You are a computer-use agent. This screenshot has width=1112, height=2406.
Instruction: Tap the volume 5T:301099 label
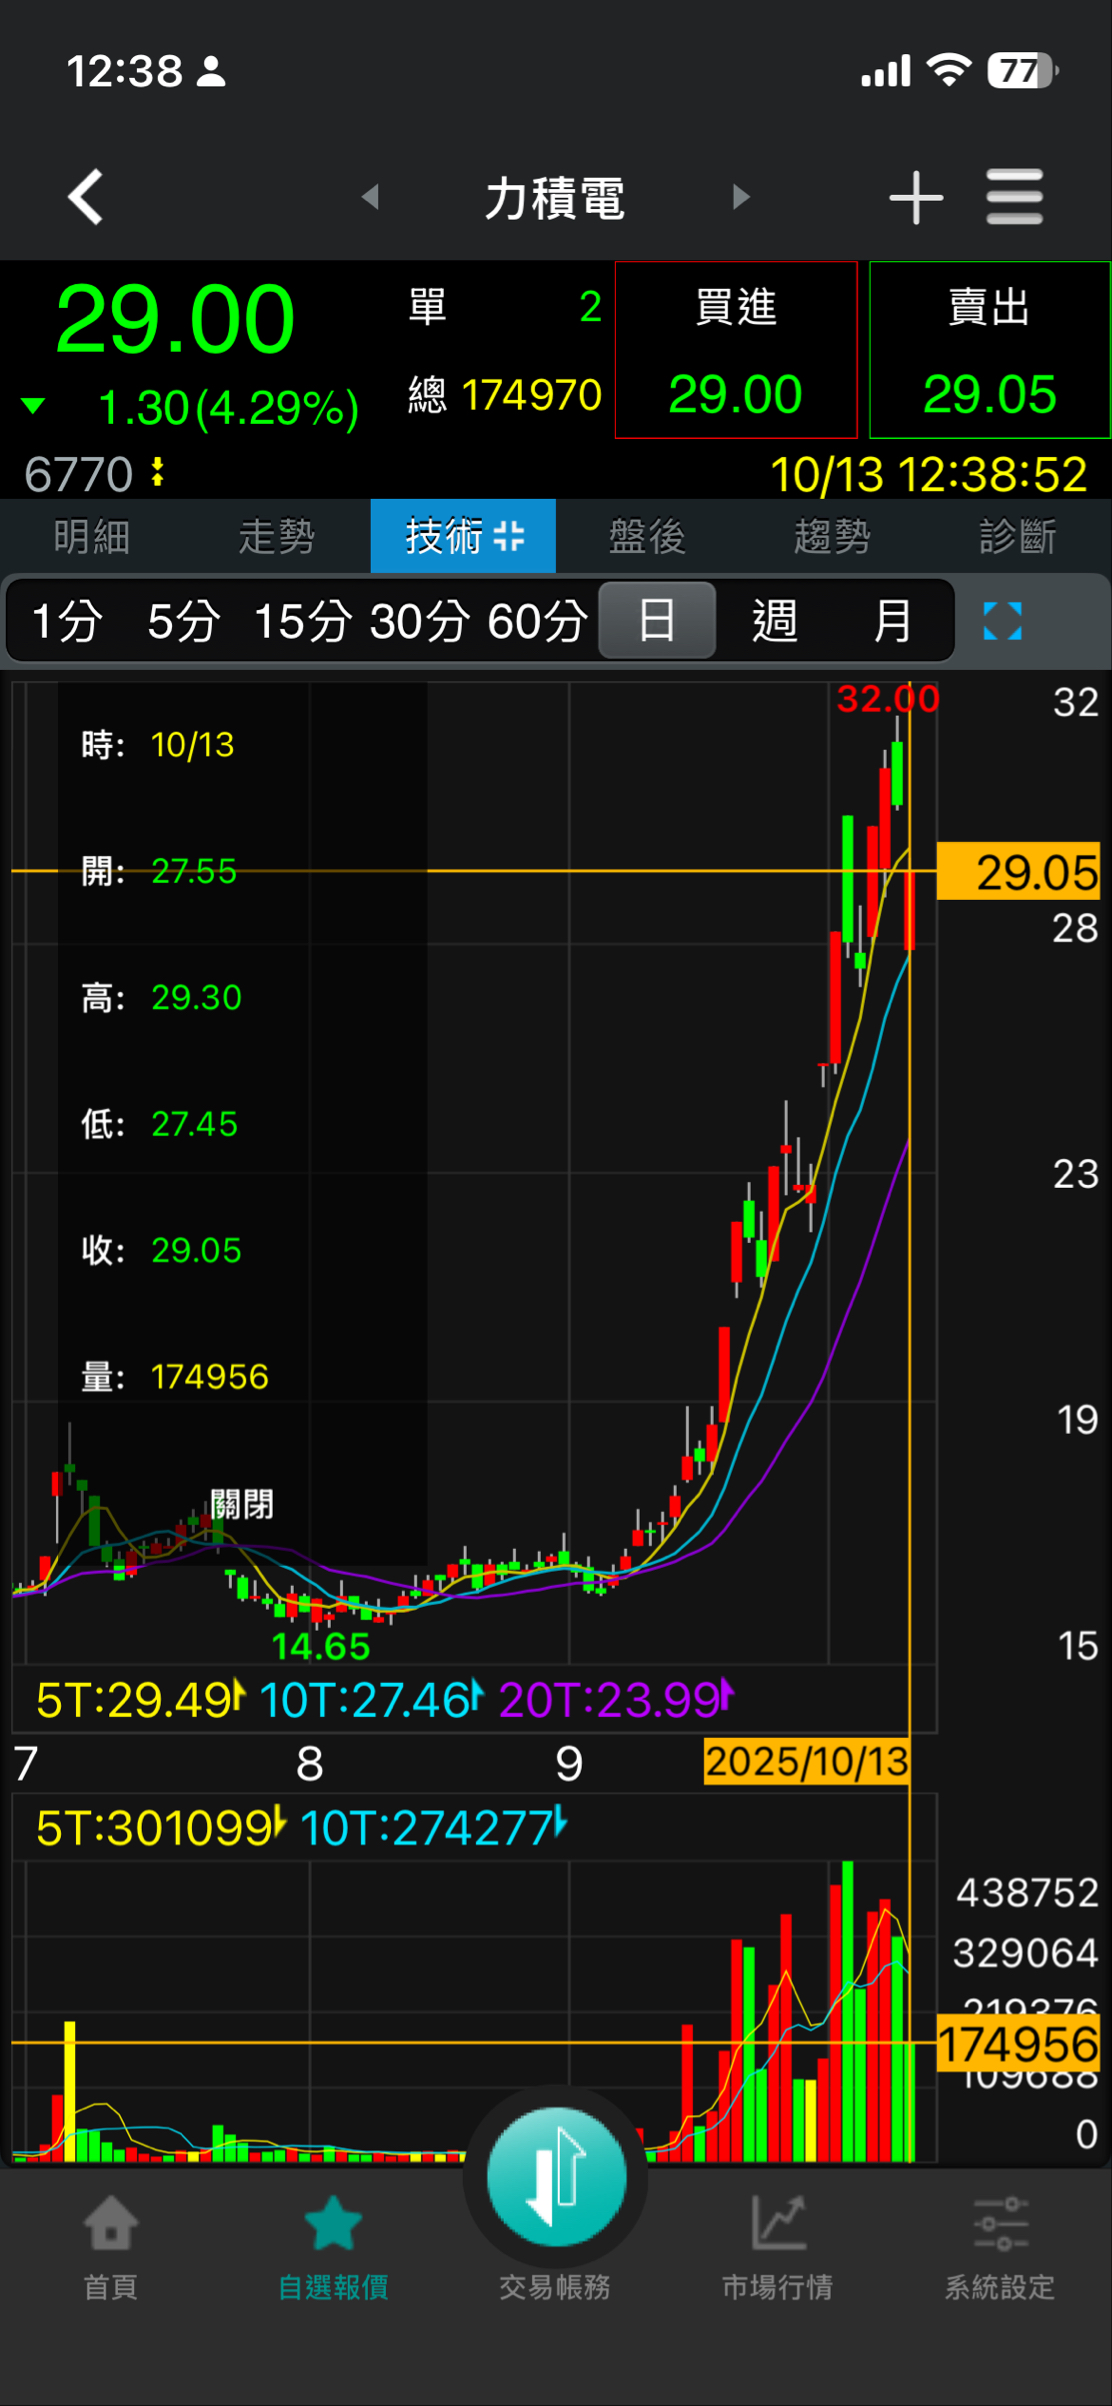click(154, 1828)
